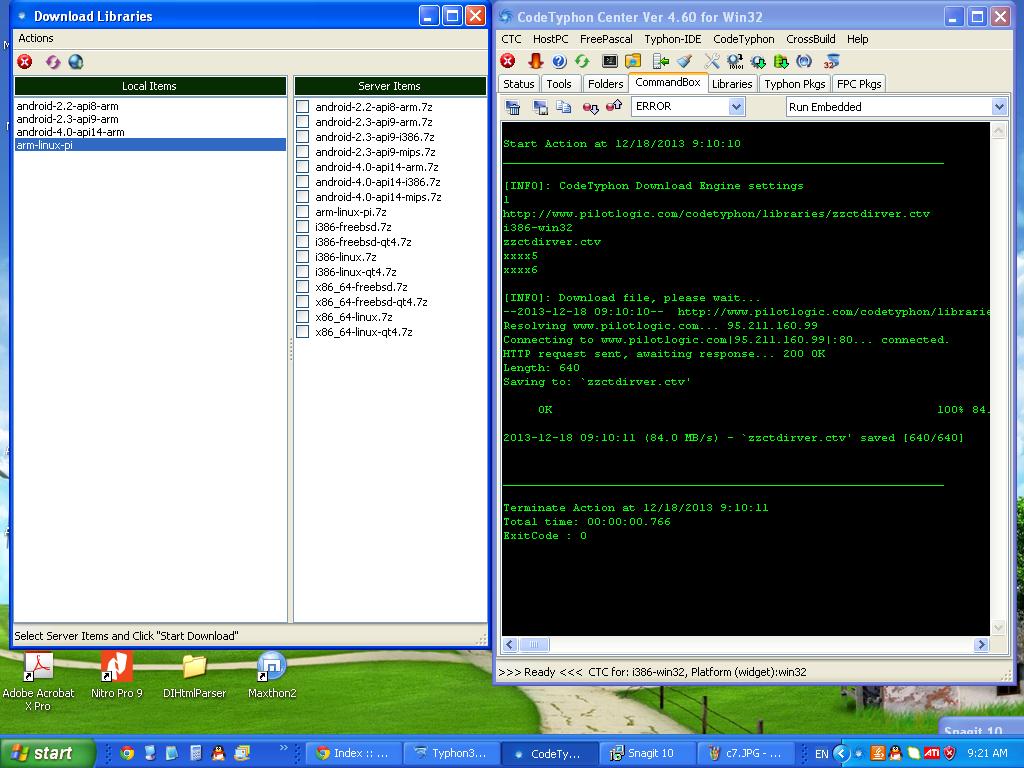Click the gear with binary digits icon
Viewport: 1024px width, 768px height.
tap(735, 61)
